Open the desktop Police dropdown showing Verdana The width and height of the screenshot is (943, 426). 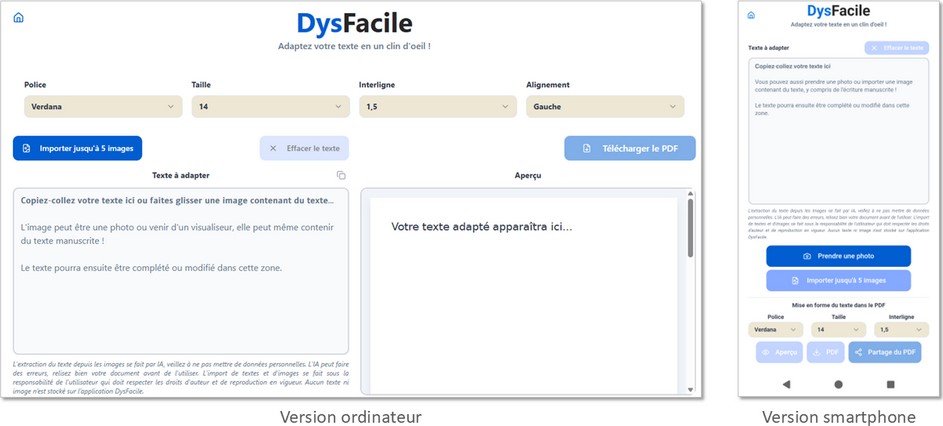click(x=103, y=106)
